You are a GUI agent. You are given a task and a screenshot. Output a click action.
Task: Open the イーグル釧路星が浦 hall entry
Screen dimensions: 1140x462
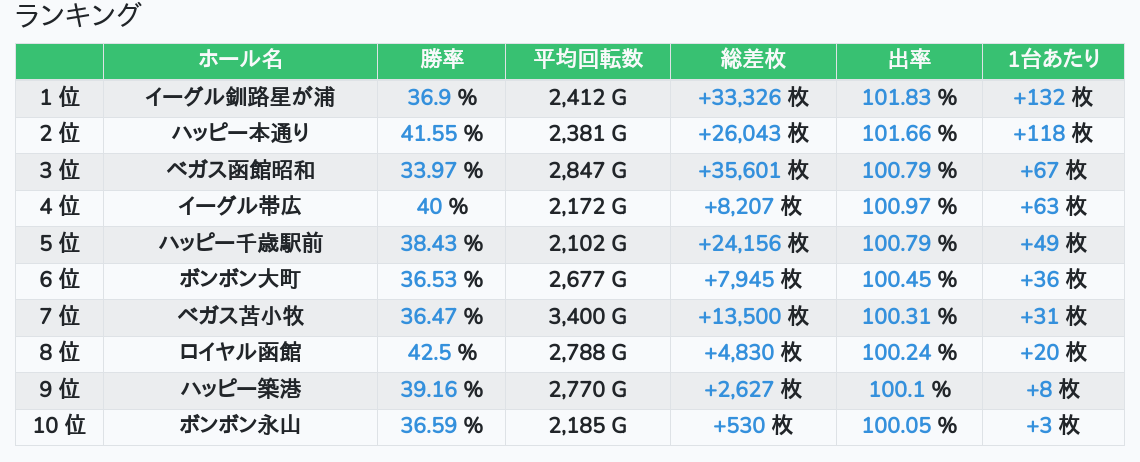coord(240,97)
